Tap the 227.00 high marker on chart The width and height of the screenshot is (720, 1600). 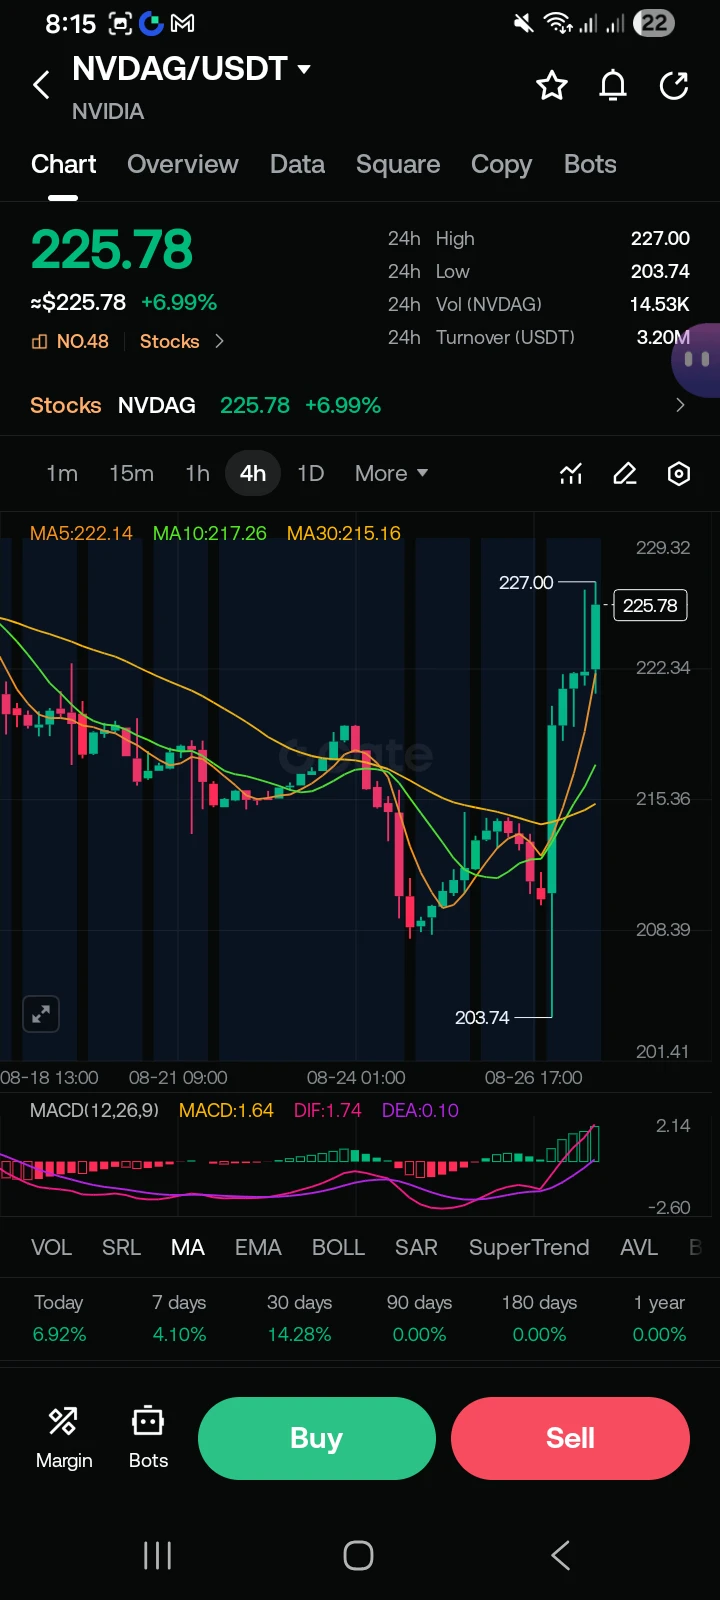point(526,582)
